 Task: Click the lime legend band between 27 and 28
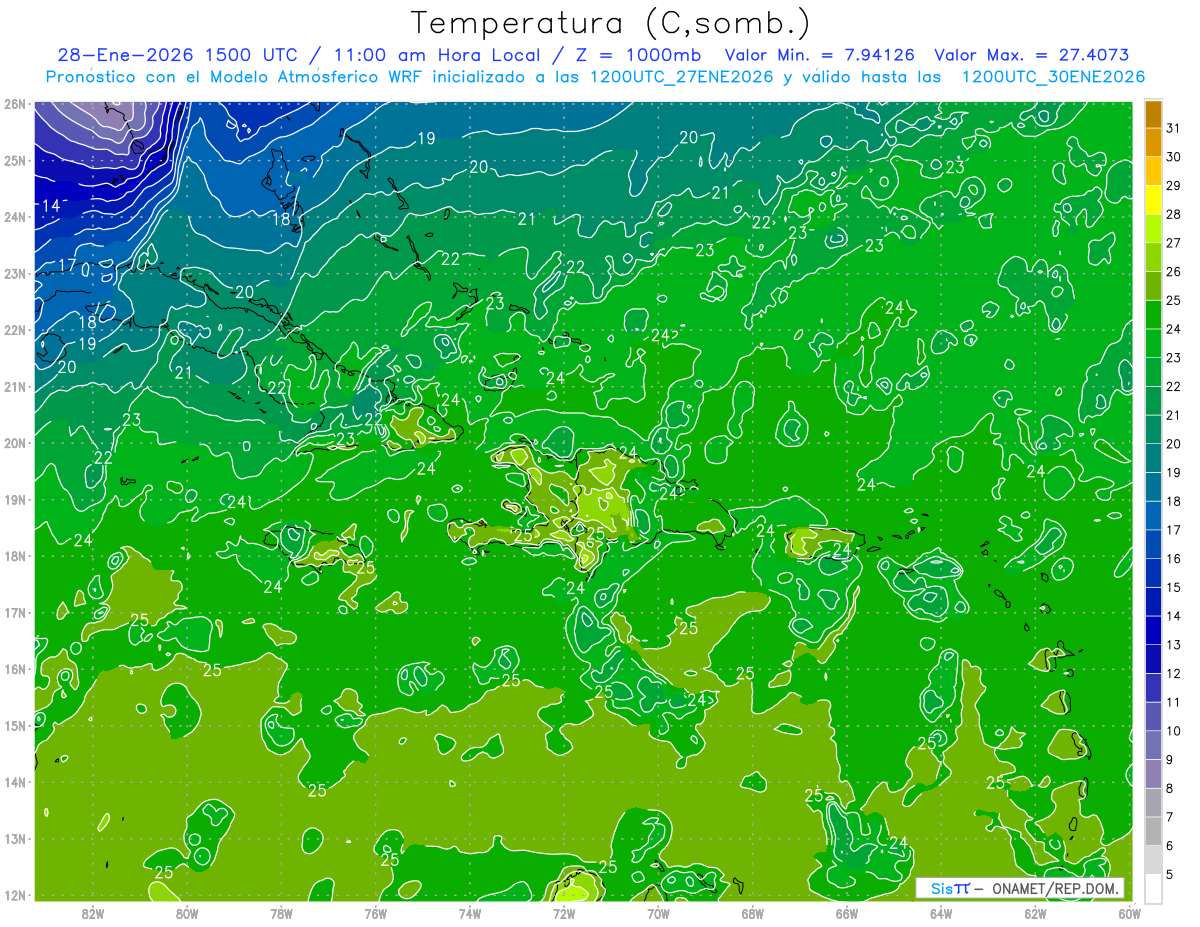tap(1153, 229)
